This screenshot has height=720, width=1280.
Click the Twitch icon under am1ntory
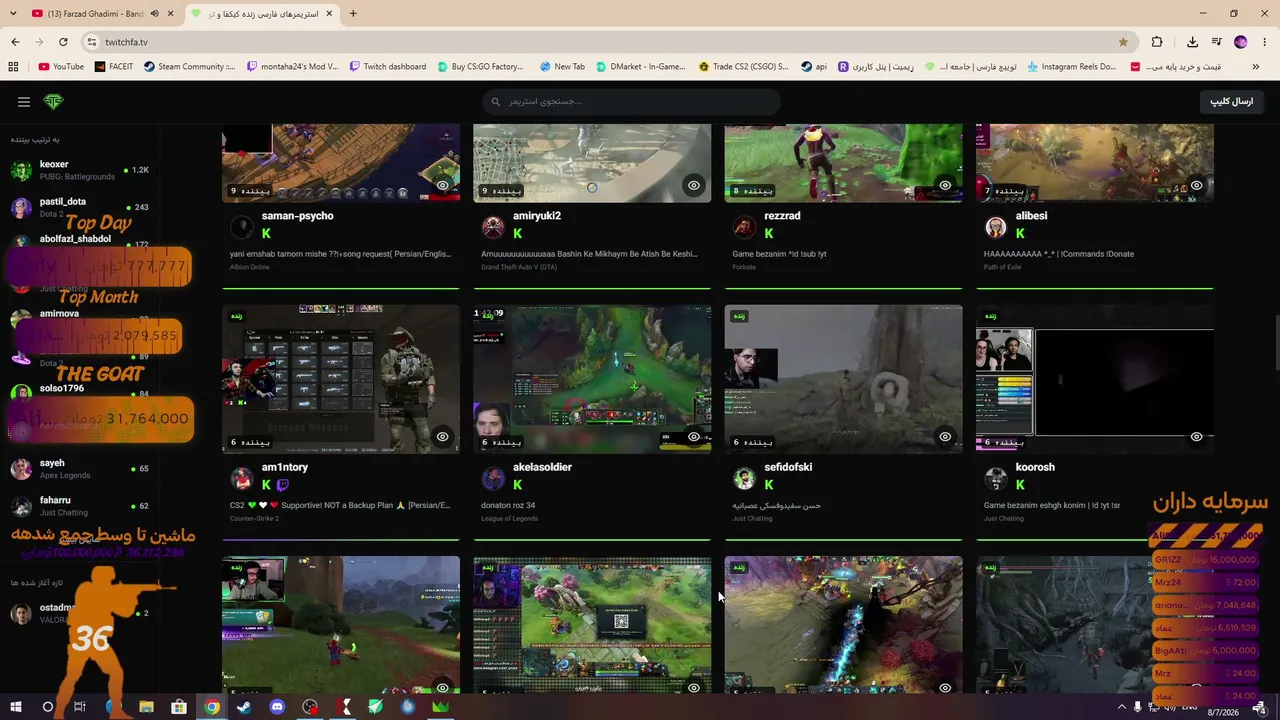click(x=283, y=484)
